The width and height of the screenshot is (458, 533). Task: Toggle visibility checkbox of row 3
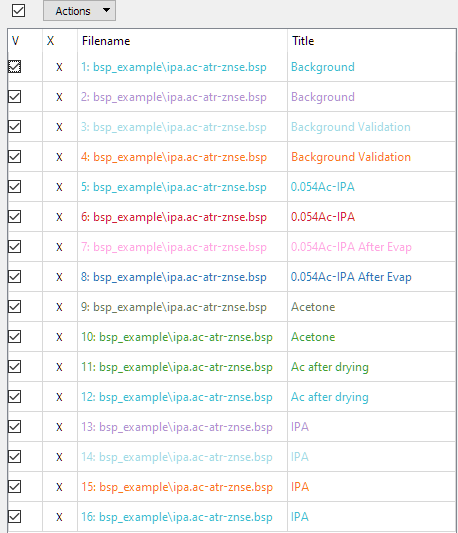tap(15, 126)
